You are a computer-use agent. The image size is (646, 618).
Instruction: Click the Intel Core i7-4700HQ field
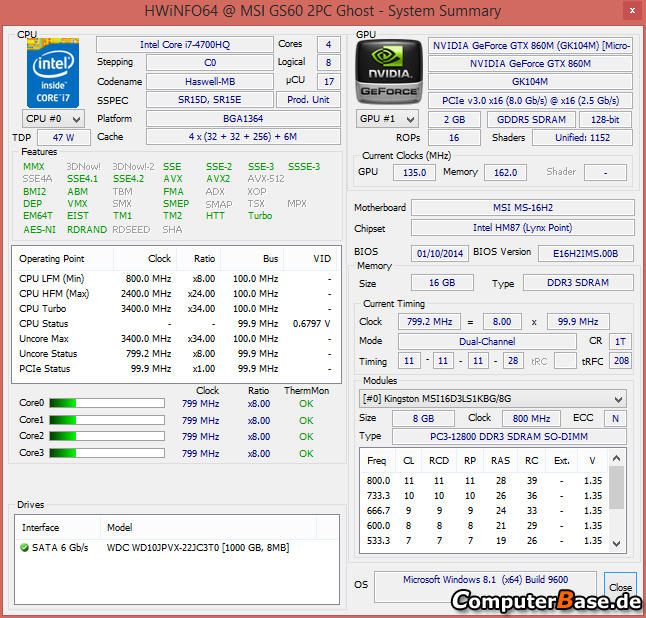coord(185,44)
